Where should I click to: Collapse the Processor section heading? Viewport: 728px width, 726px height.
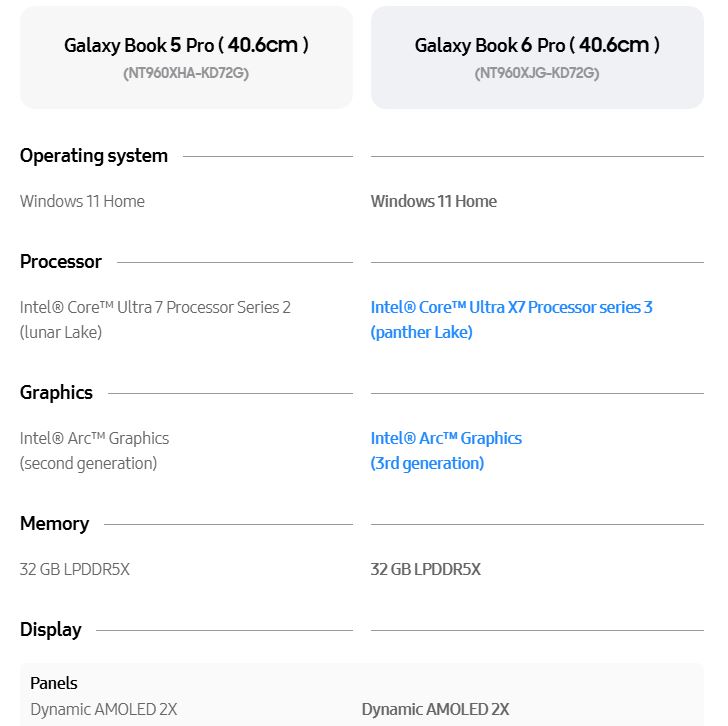tap(61, 262)
